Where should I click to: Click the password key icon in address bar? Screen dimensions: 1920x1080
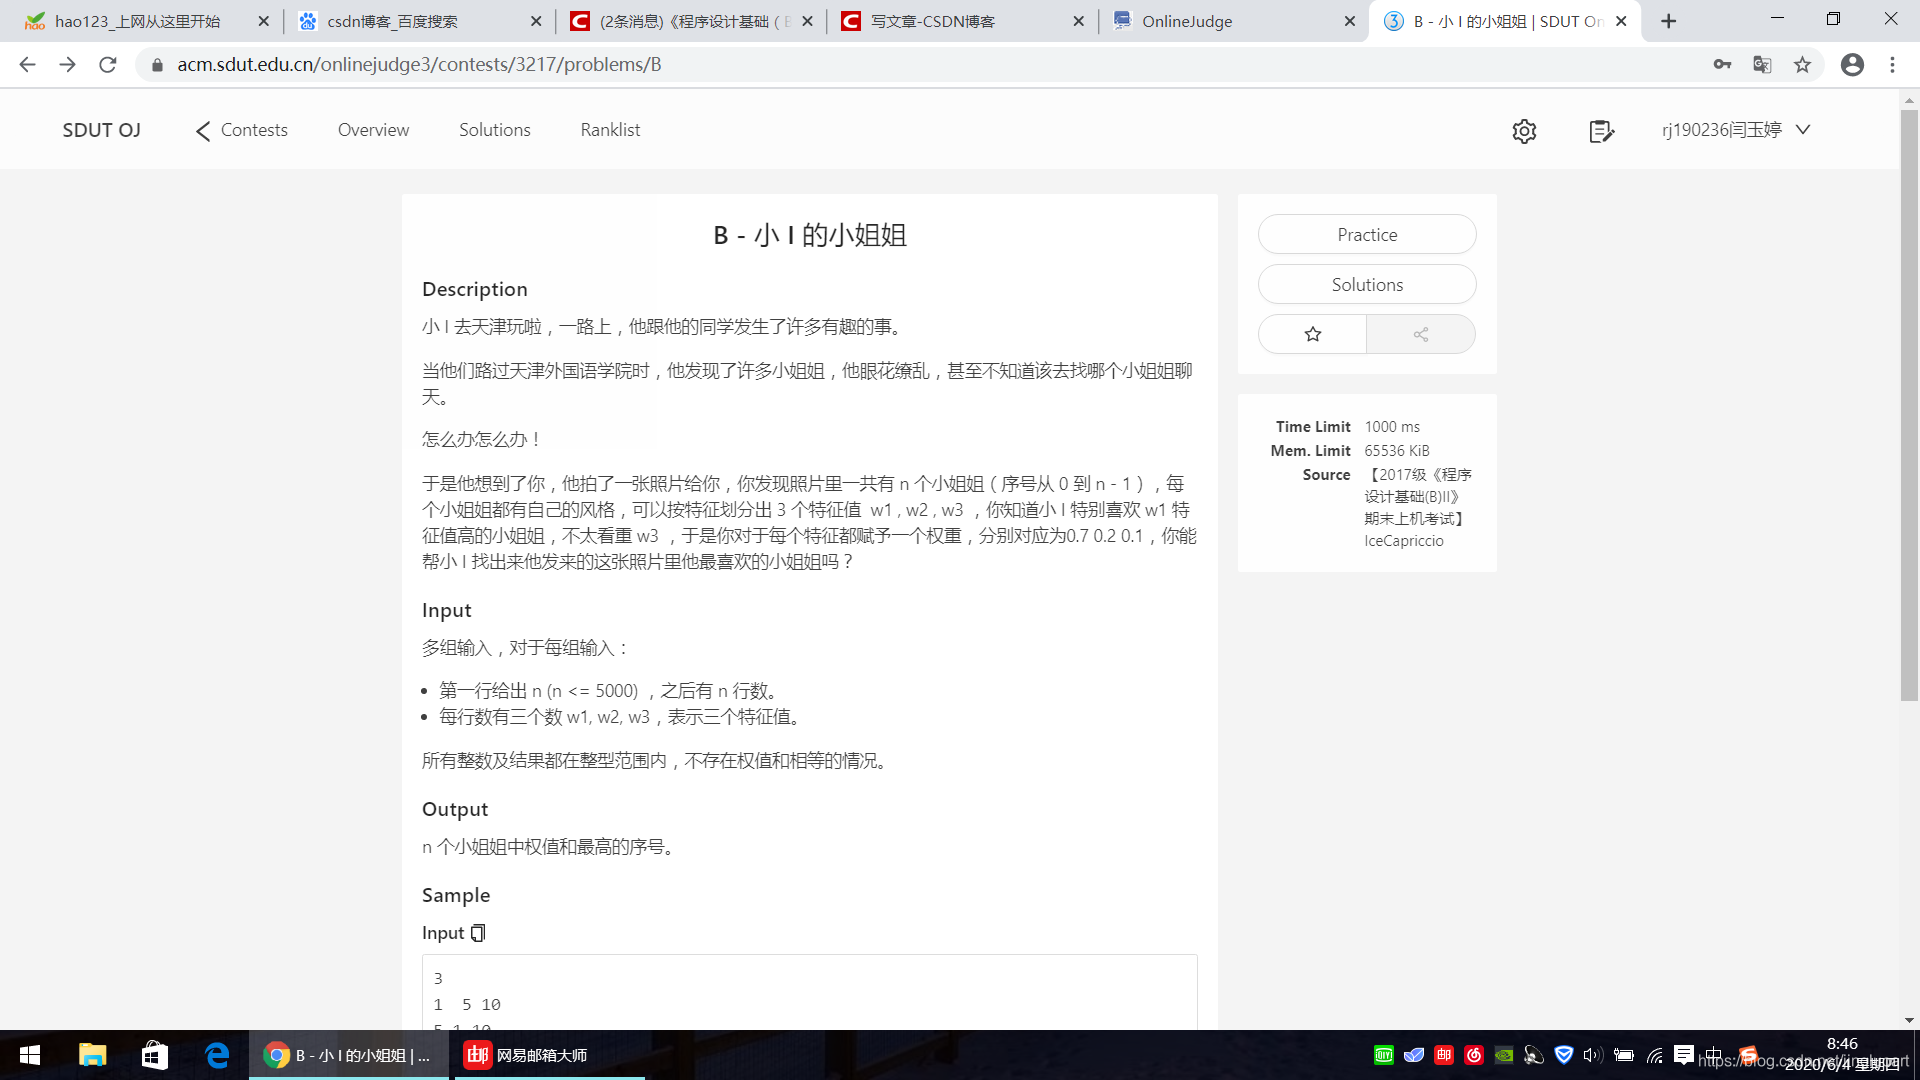pyautogui.click(x=1722, y=64)
